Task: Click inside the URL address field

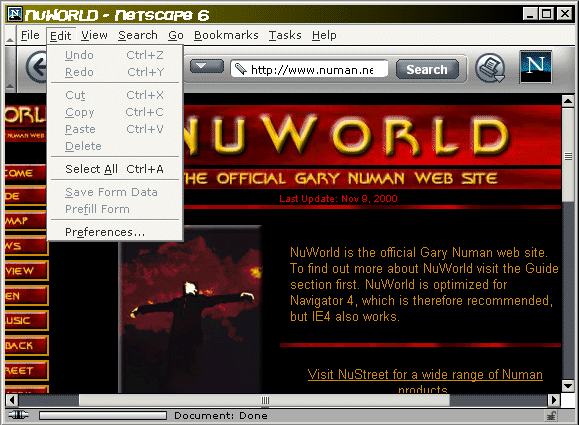Action: tap(309, 69)
